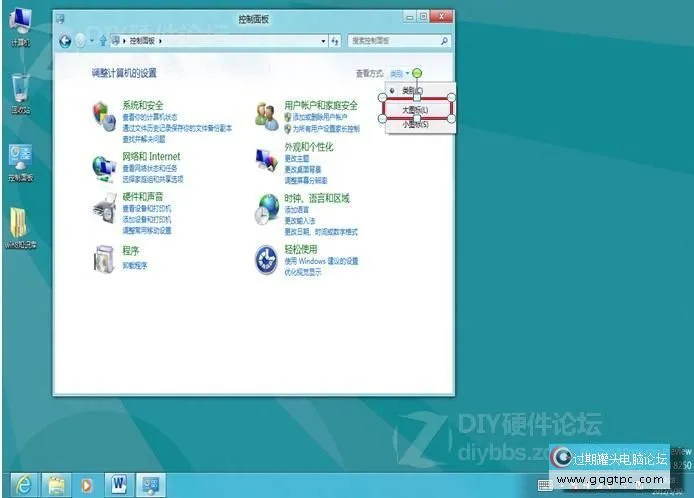The image size is (694, 498).
Task: Click the greyed Forward navigation arrow
Action: pos(81,41)
